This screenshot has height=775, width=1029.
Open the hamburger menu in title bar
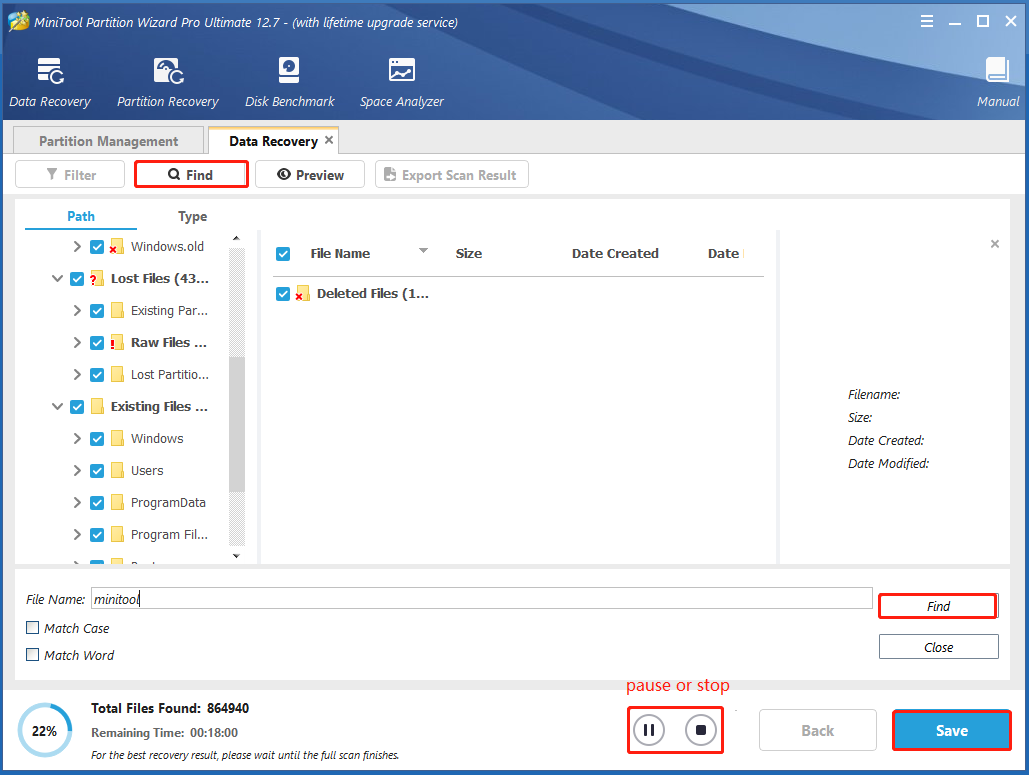[927, 21]
